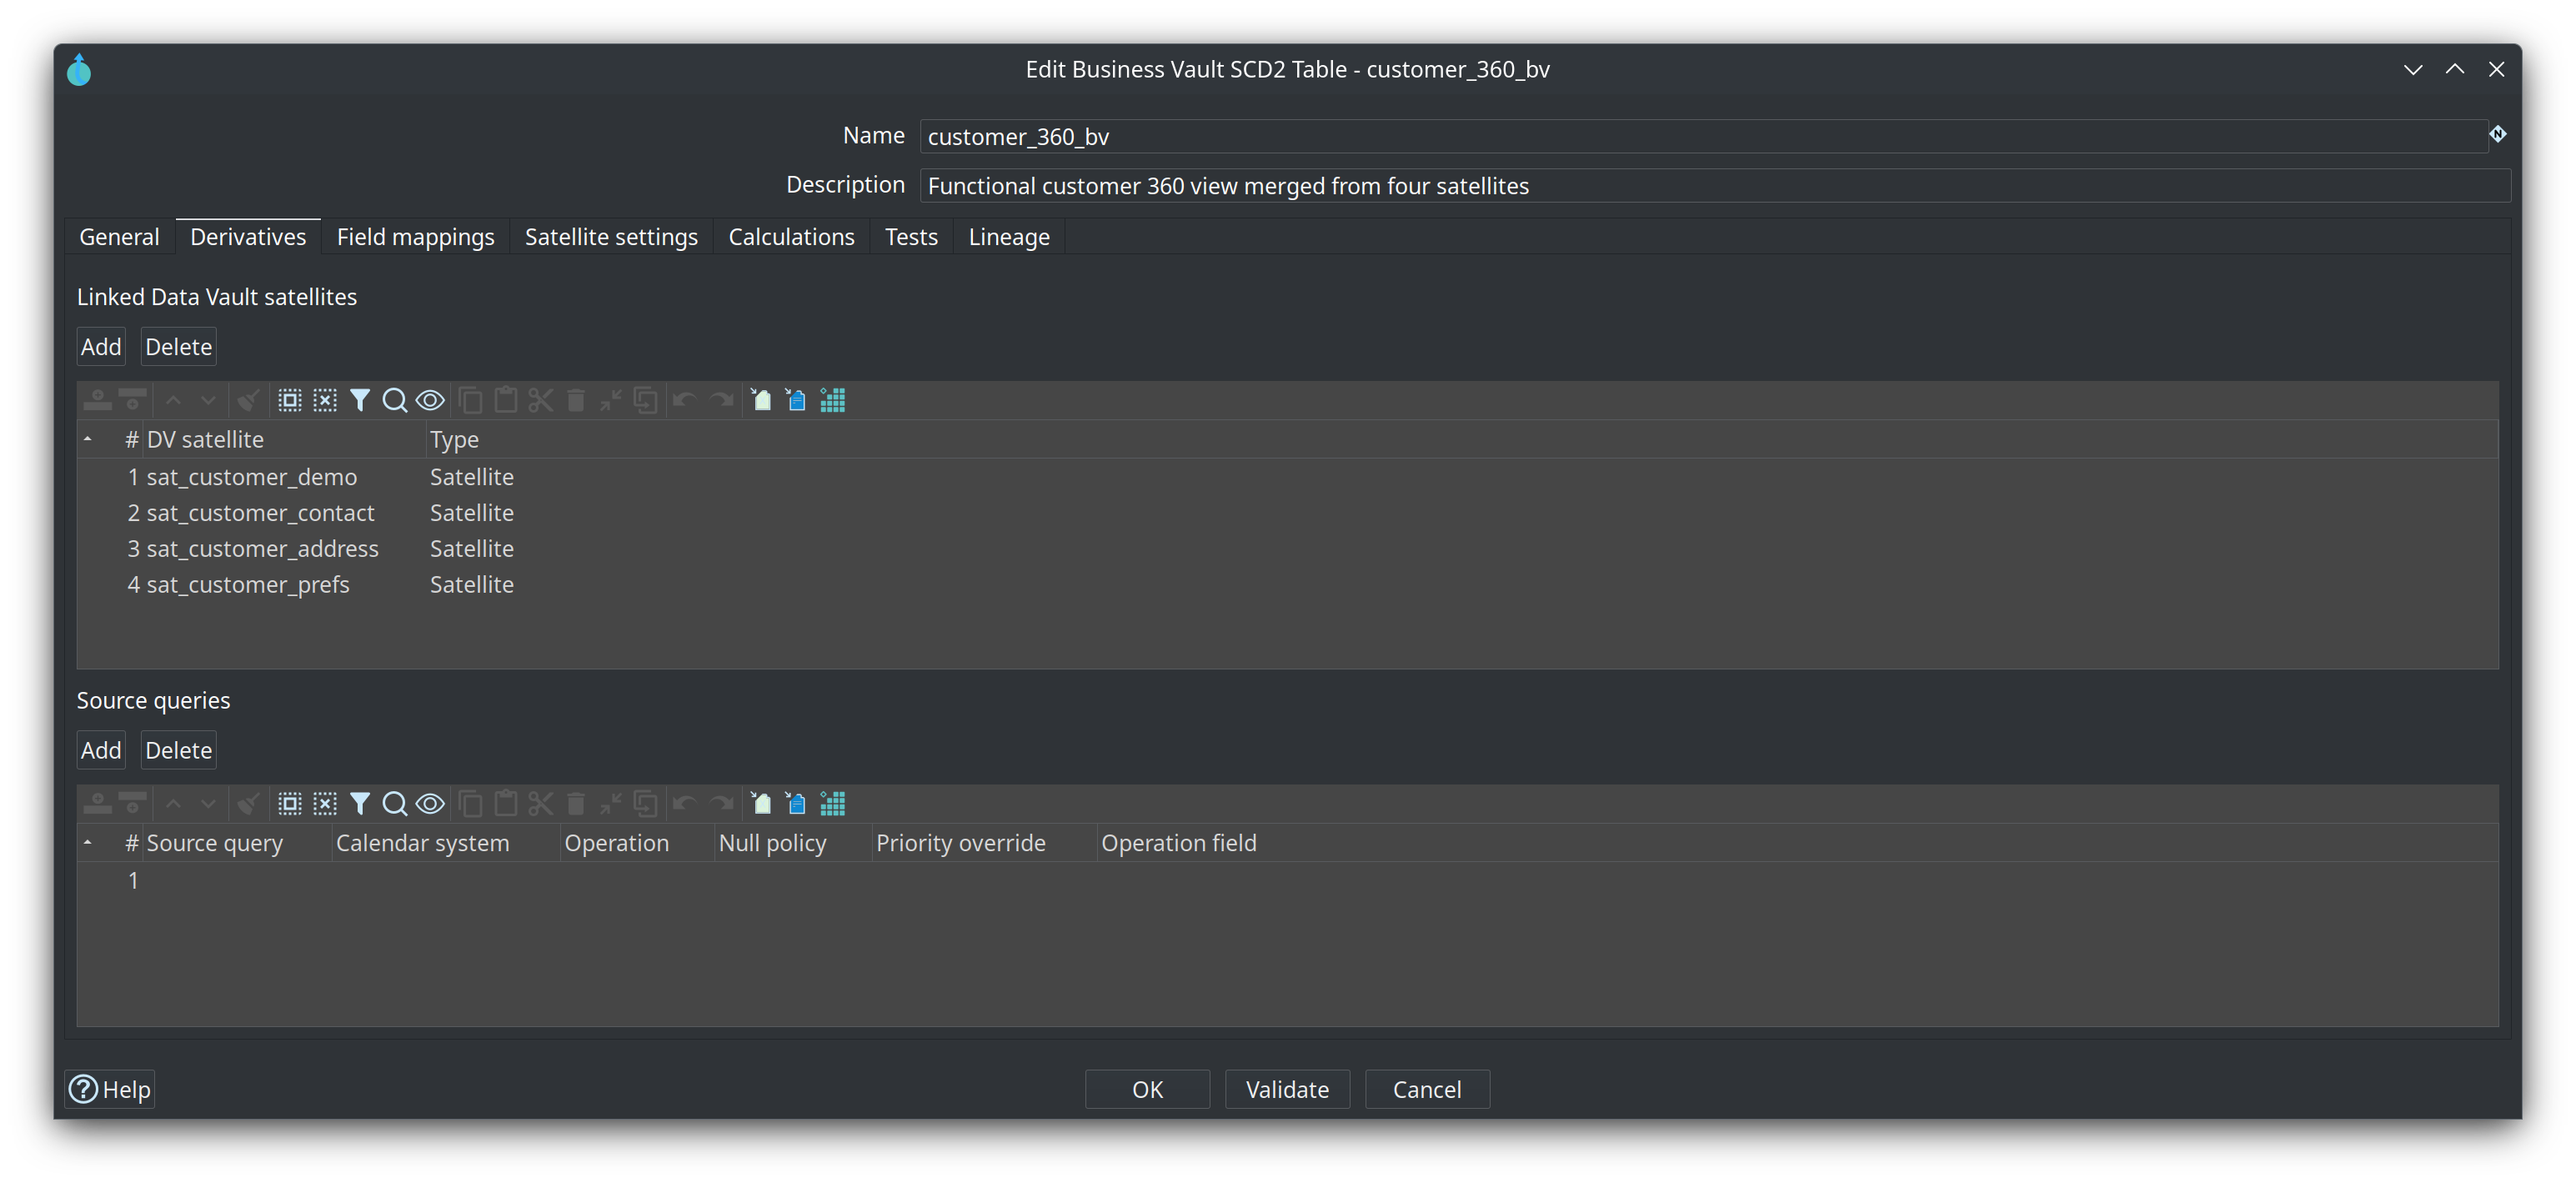Insert row after icon in Linked satellites toolbar

[132, 400]
